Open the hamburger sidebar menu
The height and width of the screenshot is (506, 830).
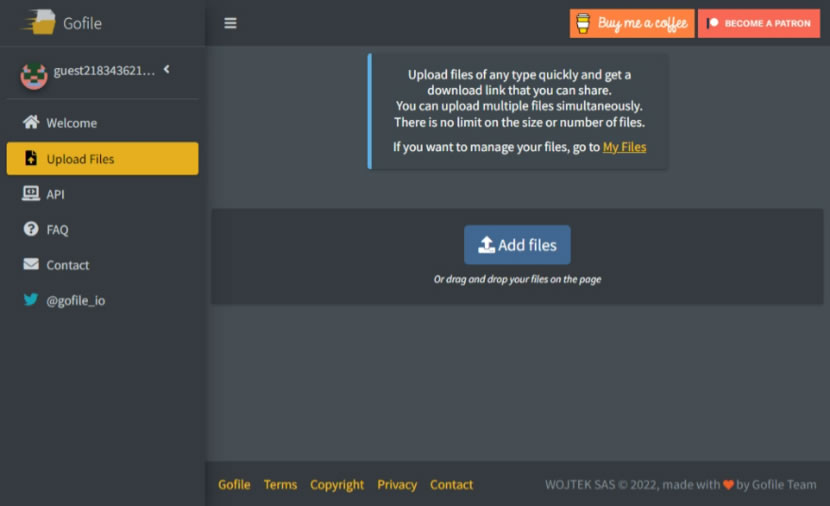[x=230, y=23]
